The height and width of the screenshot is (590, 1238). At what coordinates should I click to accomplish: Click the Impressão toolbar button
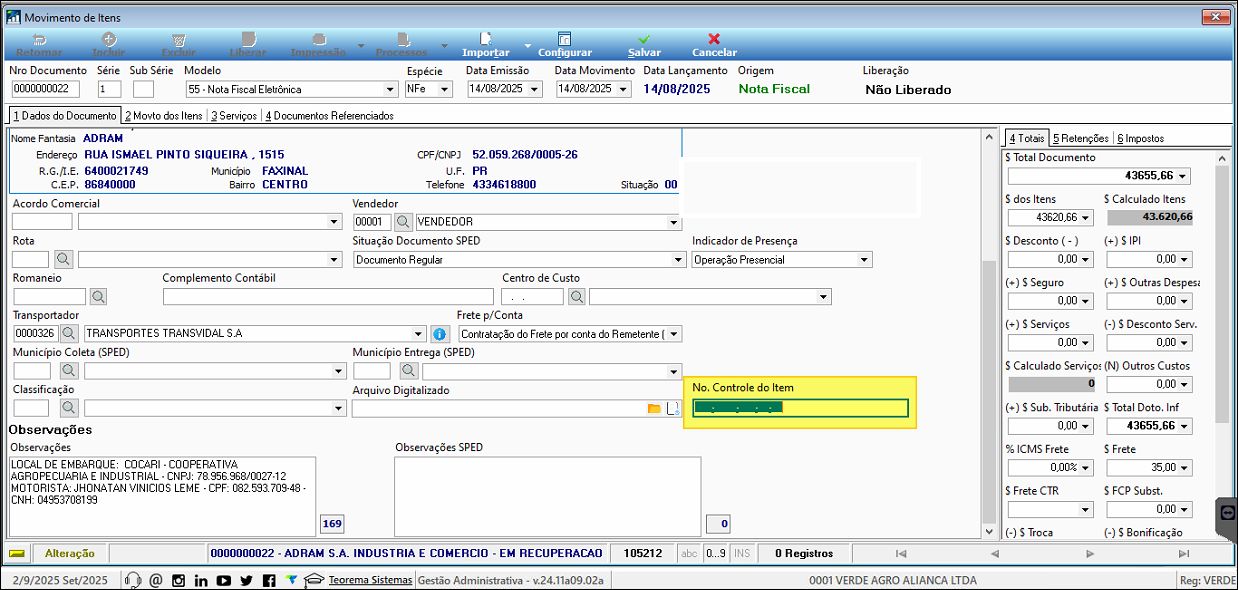tap(318, 45)
